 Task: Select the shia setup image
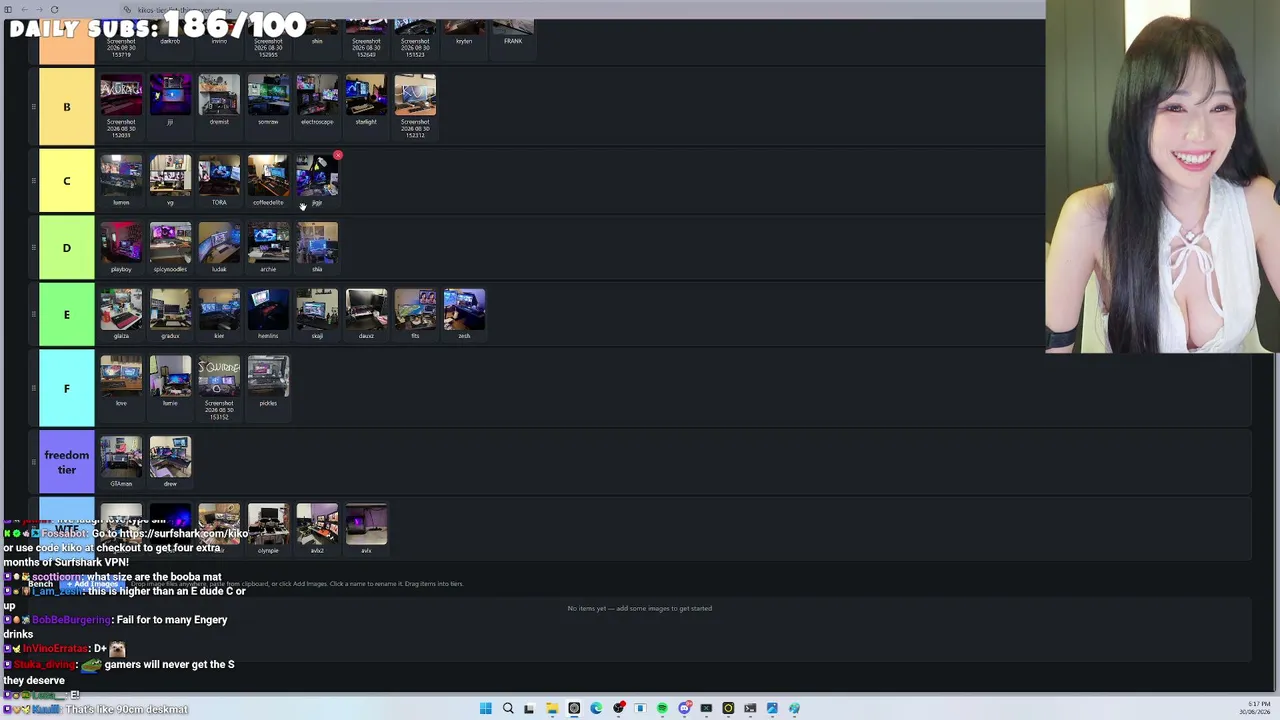tap(317, 242)
